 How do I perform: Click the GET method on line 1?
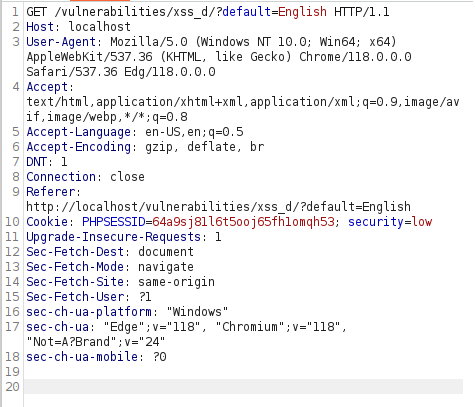pos(37,12)
